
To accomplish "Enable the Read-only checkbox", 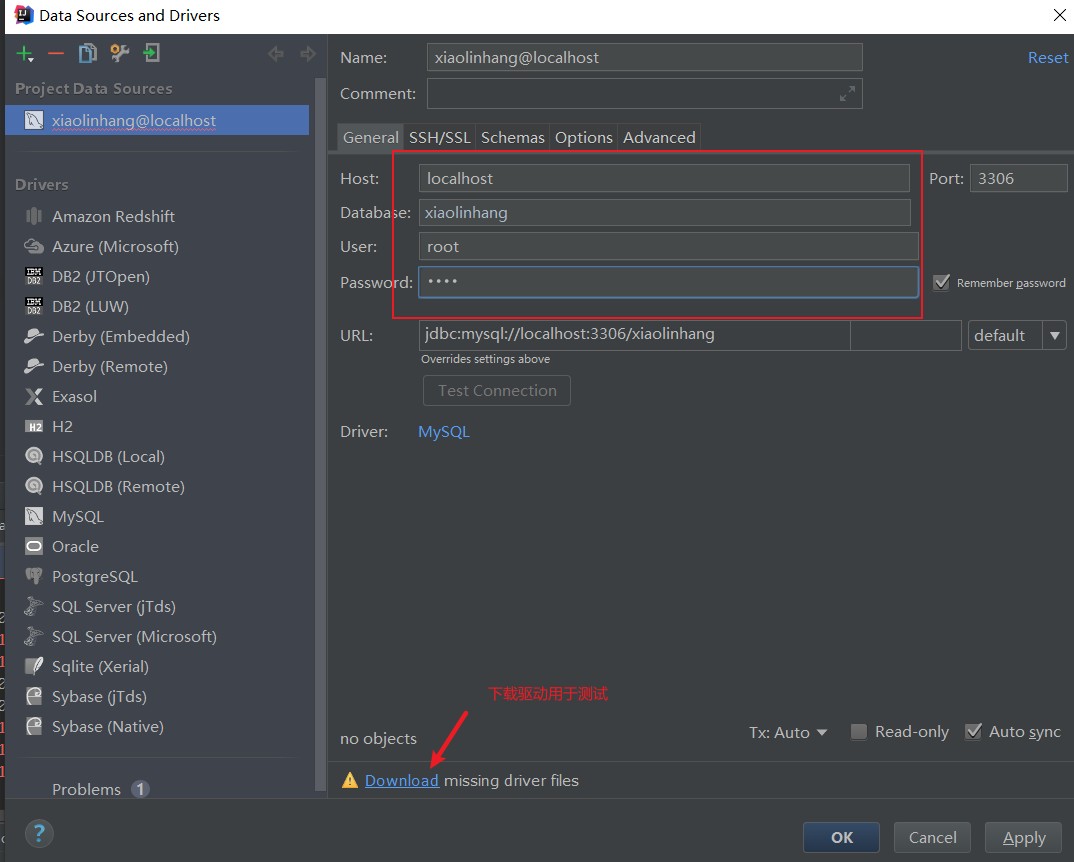I will (858, 732).
